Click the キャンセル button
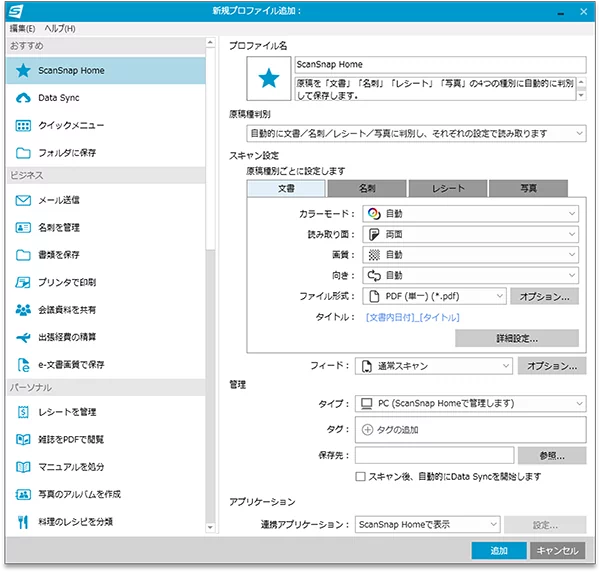This screenshot has width=600, height=572. pos(557,551)
